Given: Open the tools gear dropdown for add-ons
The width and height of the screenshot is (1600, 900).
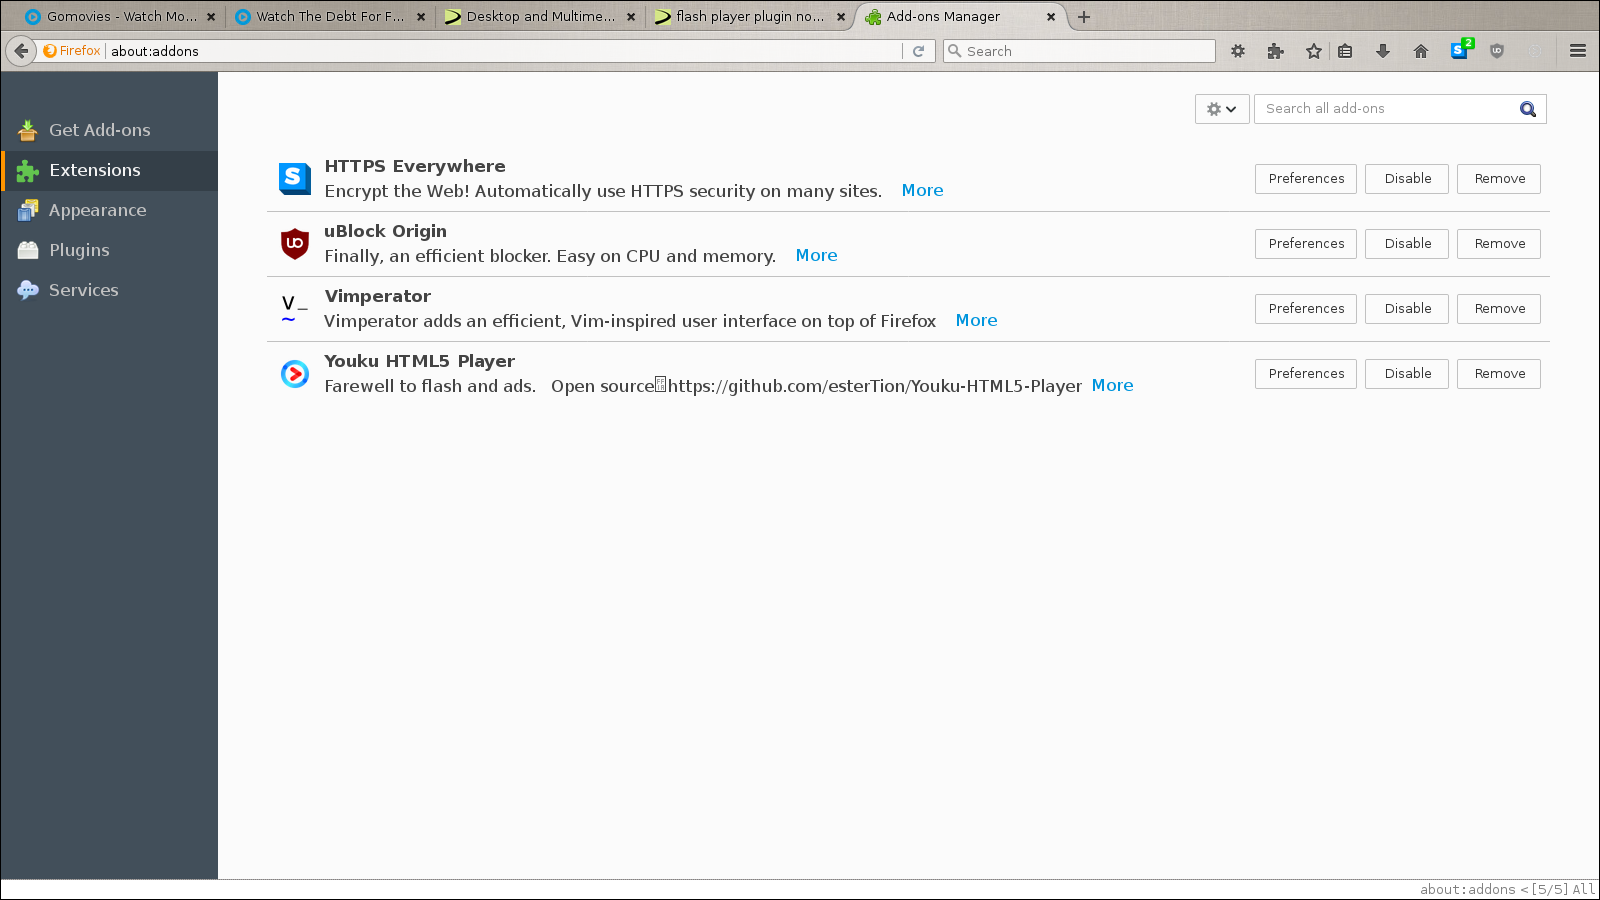Looking at the screenshot, I should click(x=1222, y=109).
